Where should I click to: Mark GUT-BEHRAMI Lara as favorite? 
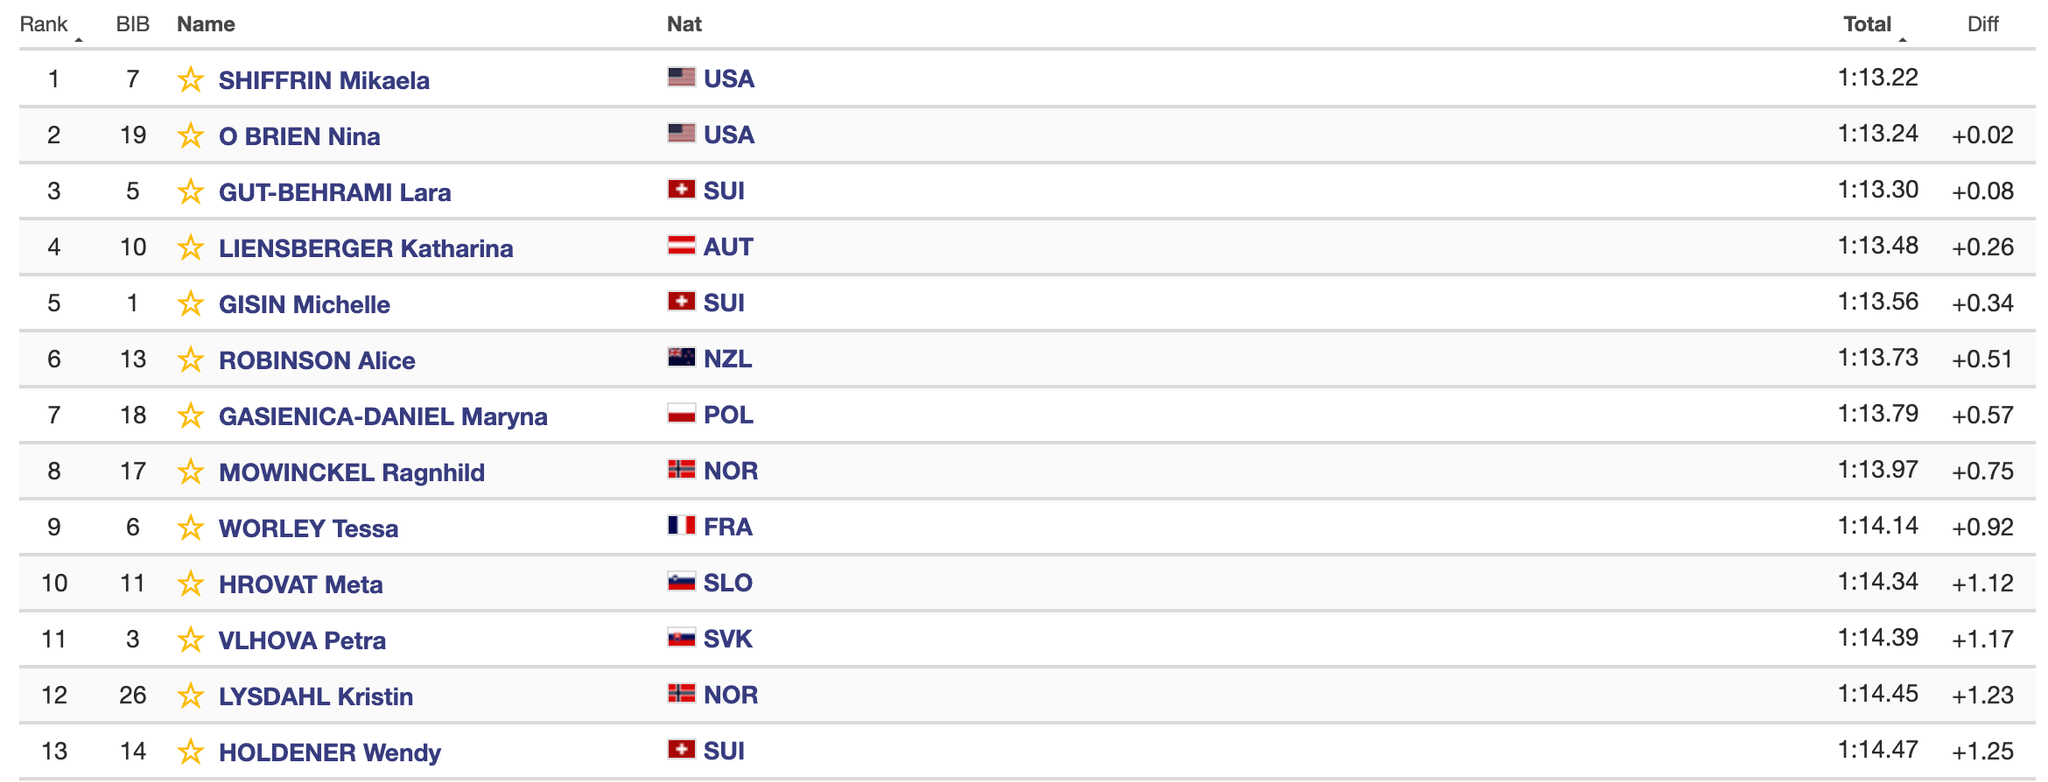pyautogui.click(x=190, y=191)
